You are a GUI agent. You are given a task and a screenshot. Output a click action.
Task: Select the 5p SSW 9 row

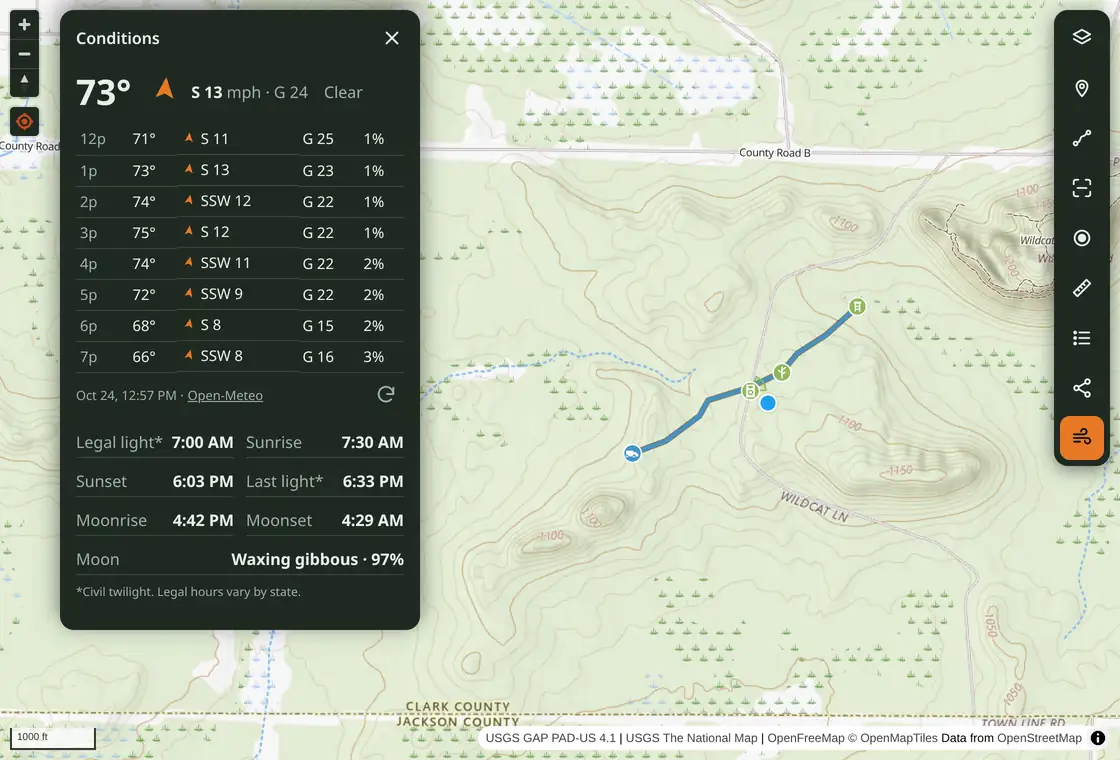pyautogui.click(x=240, y=294)
